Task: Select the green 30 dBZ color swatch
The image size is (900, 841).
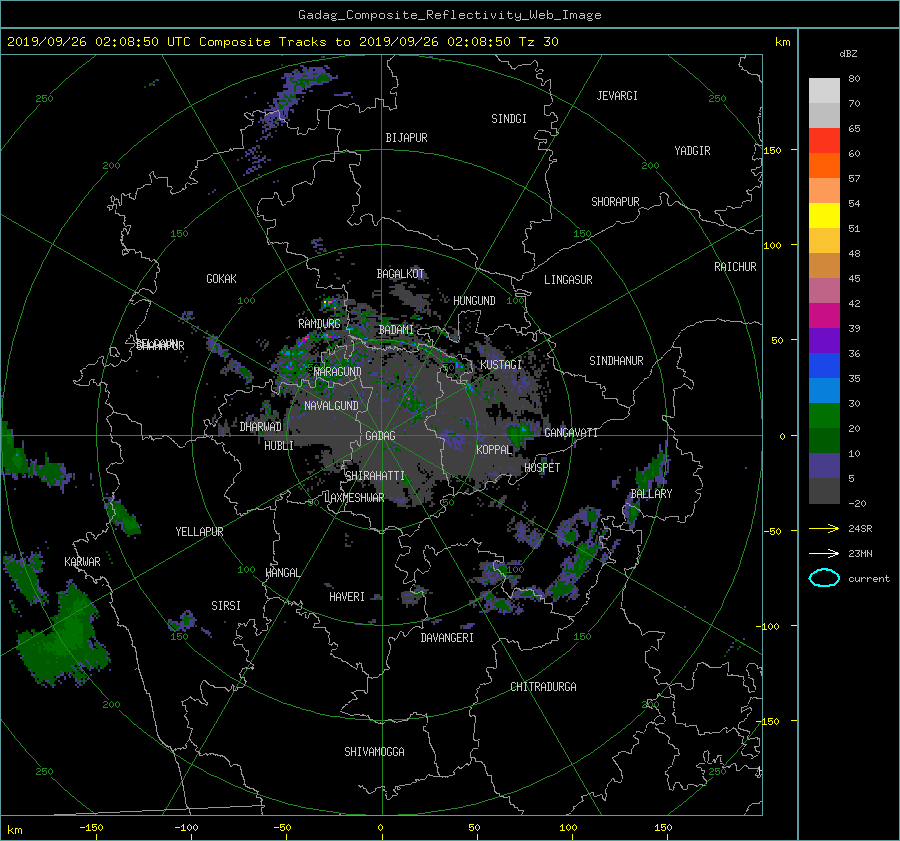Action: [824, 416]
